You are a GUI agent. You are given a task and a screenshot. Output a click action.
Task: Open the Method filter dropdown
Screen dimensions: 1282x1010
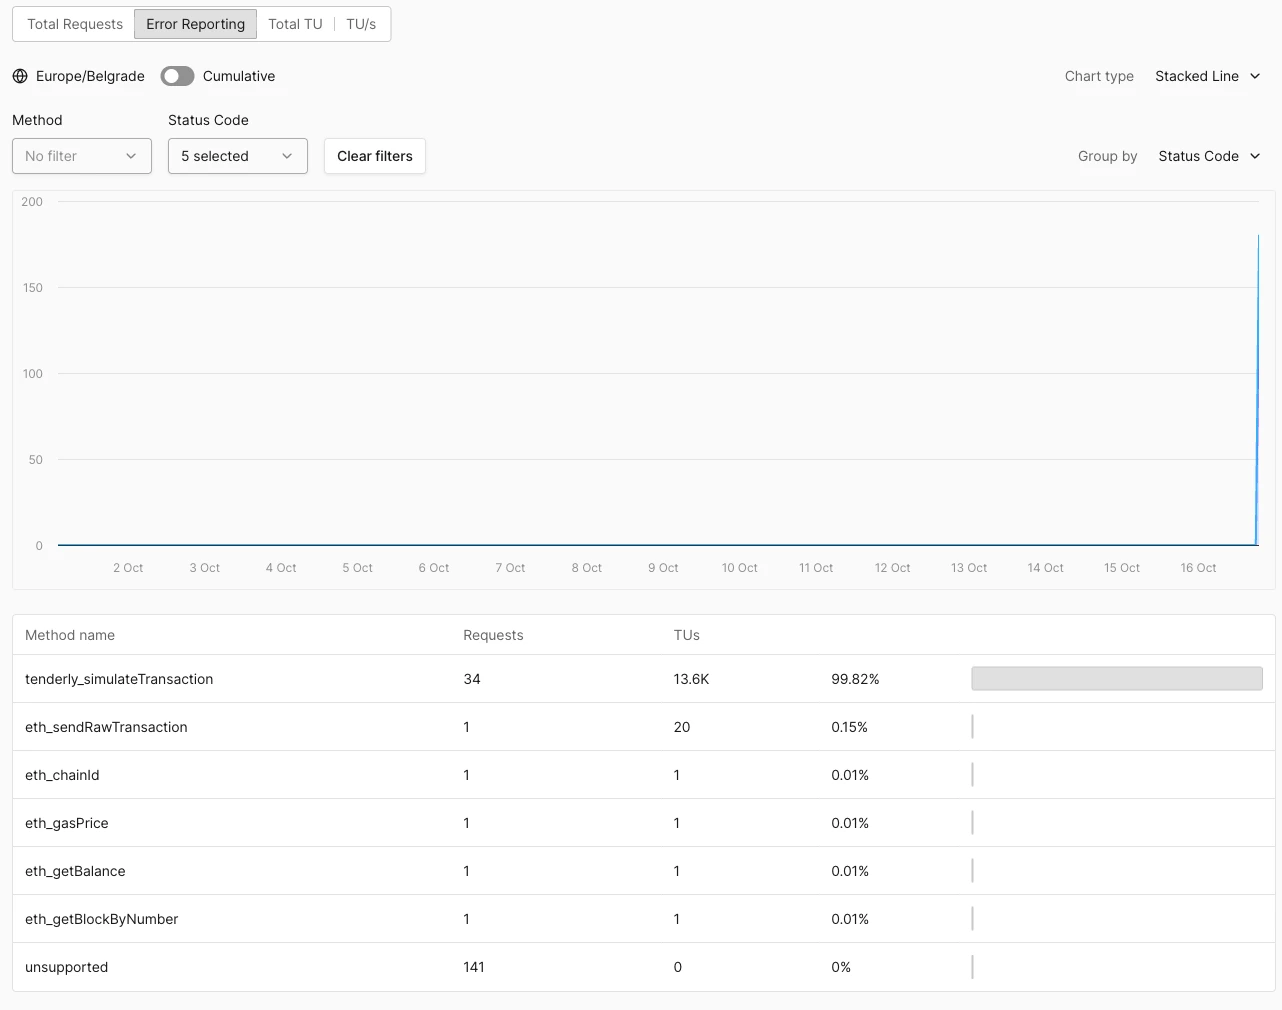tap(82, 156)
